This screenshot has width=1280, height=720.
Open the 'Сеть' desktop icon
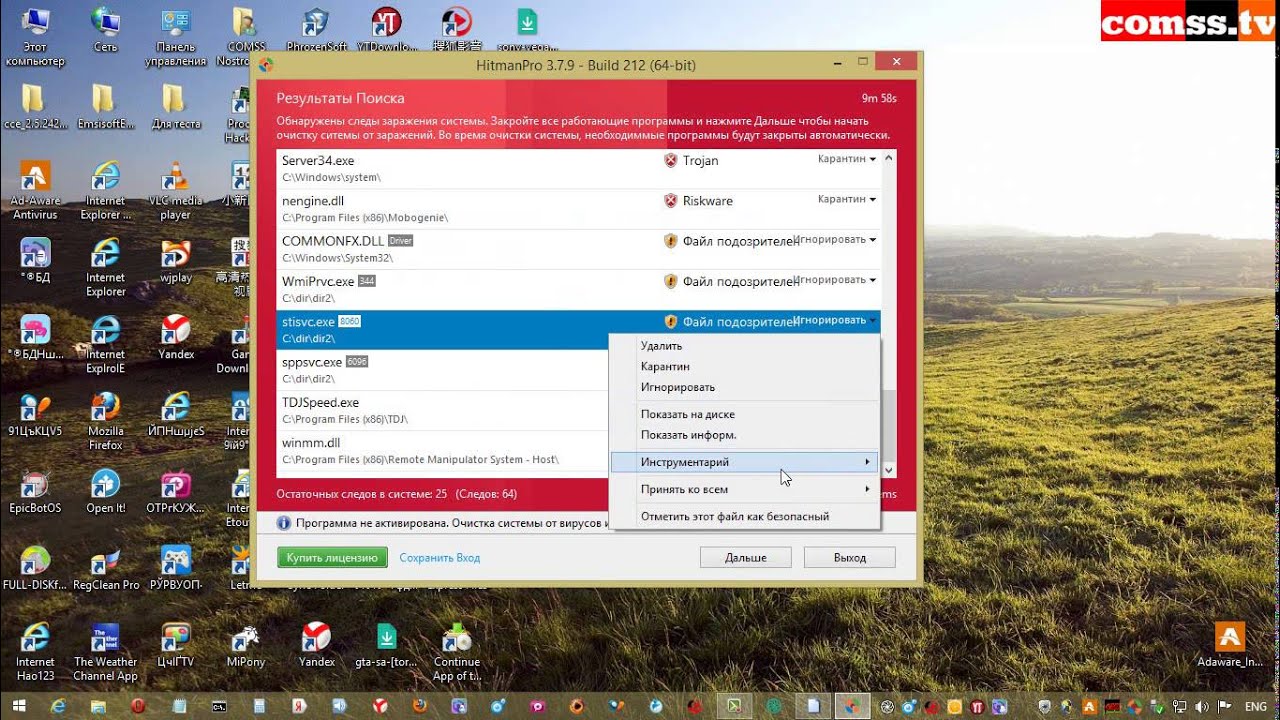click(x=105, y=33)
